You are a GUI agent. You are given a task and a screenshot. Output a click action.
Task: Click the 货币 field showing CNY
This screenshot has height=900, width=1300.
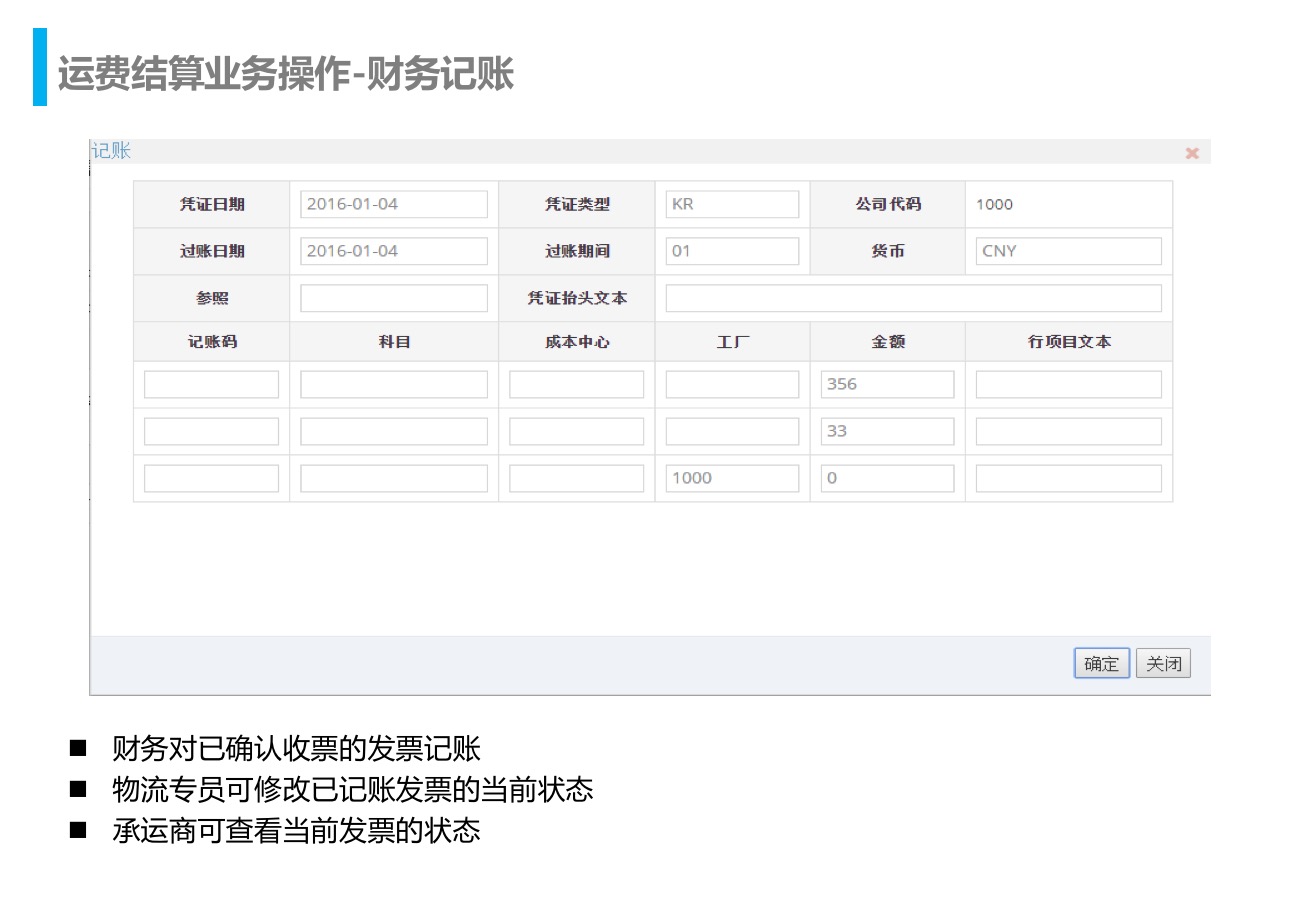(x=1068, y=251)
